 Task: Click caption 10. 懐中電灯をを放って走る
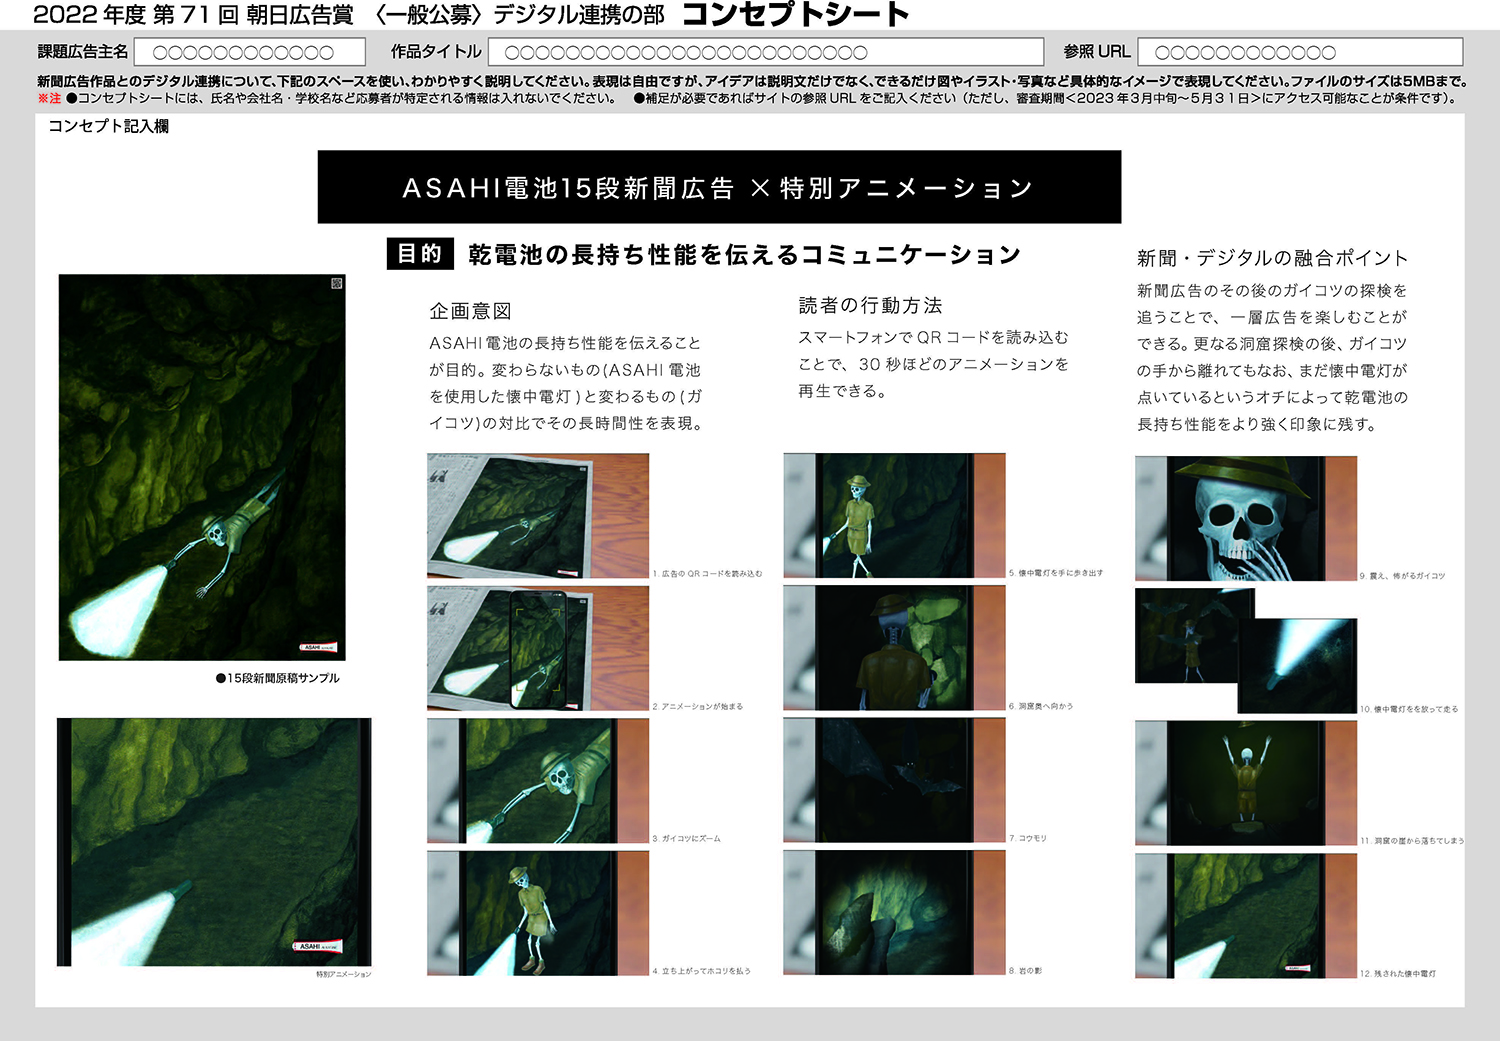coord(1409,709)
